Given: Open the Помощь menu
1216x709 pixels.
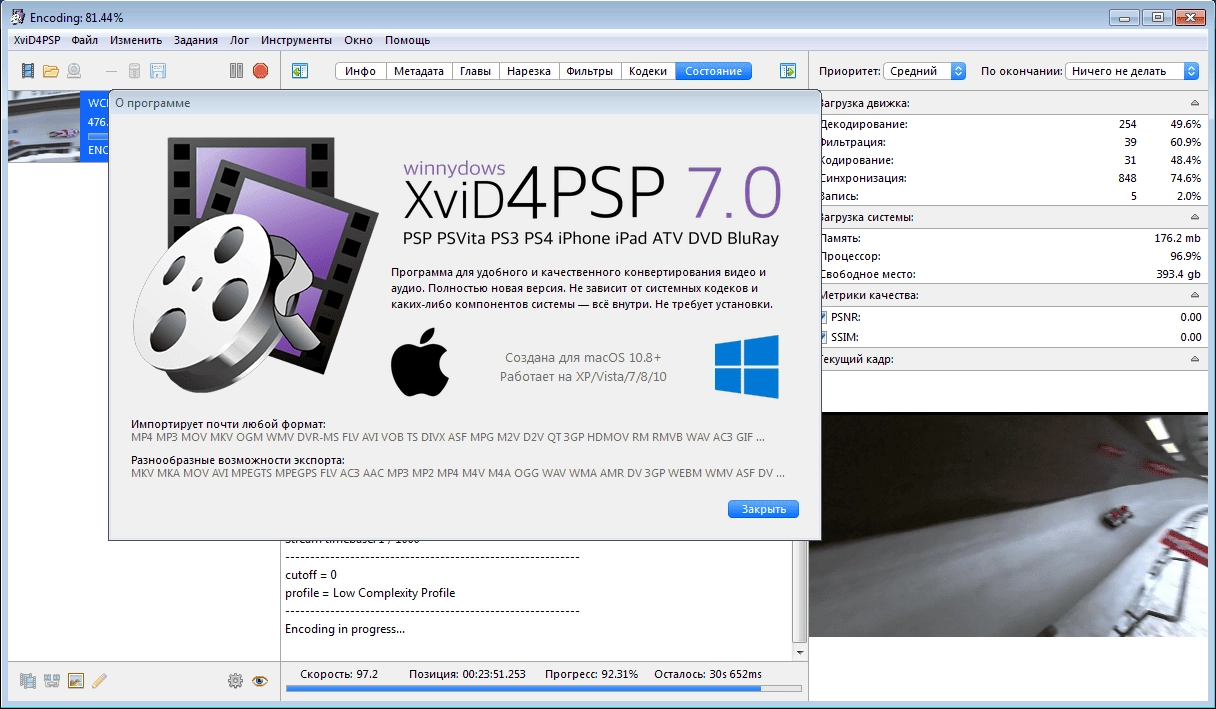Looking at the screenshot, I should (x=407, y=40).
